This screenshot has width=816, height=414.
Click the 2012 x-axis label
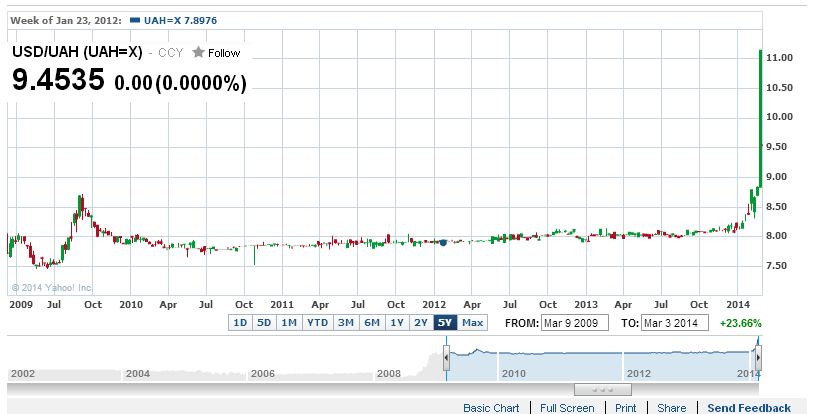(x=434, y=305)
